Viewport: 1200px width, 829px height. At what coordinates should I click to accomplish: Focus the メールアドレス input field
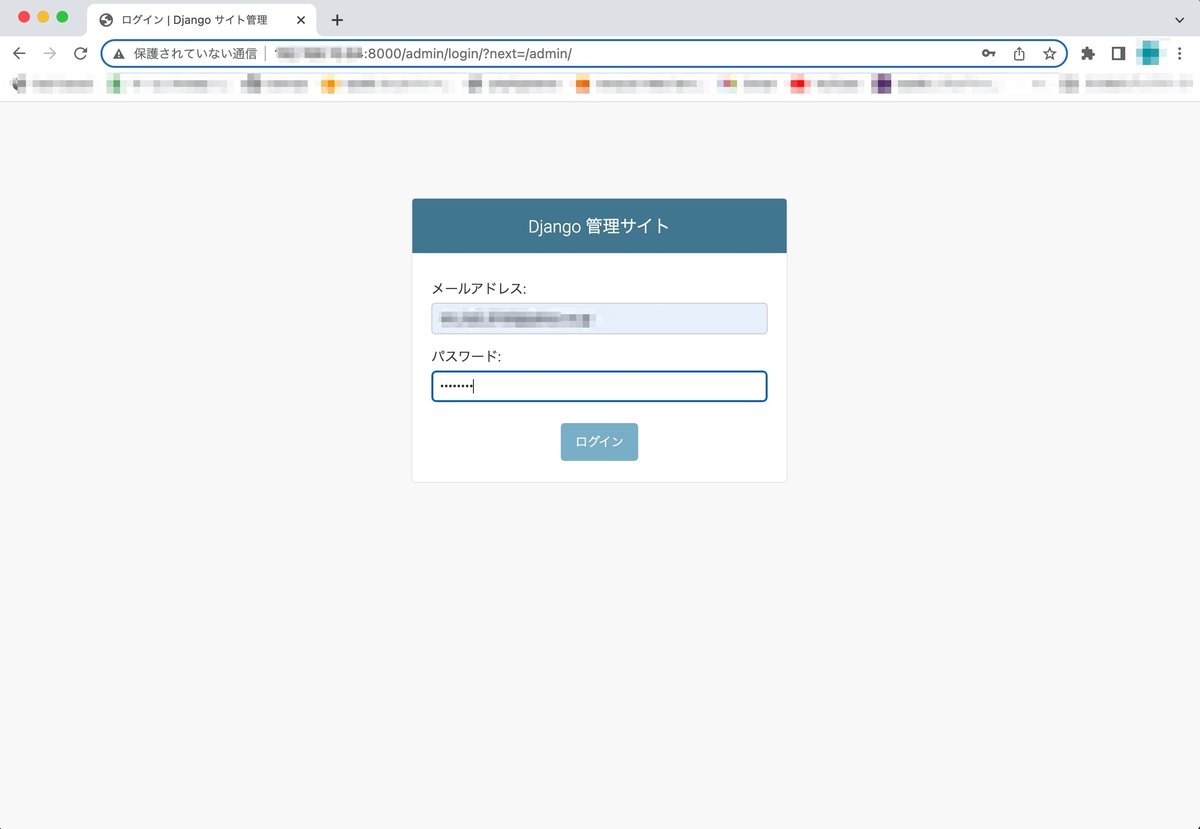(x=599, y=319)
